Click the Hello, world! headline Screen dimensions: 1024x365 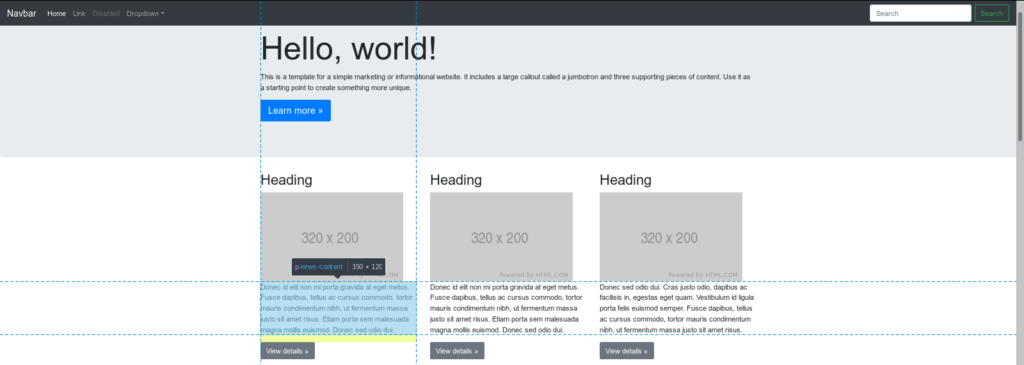[349, 48]
